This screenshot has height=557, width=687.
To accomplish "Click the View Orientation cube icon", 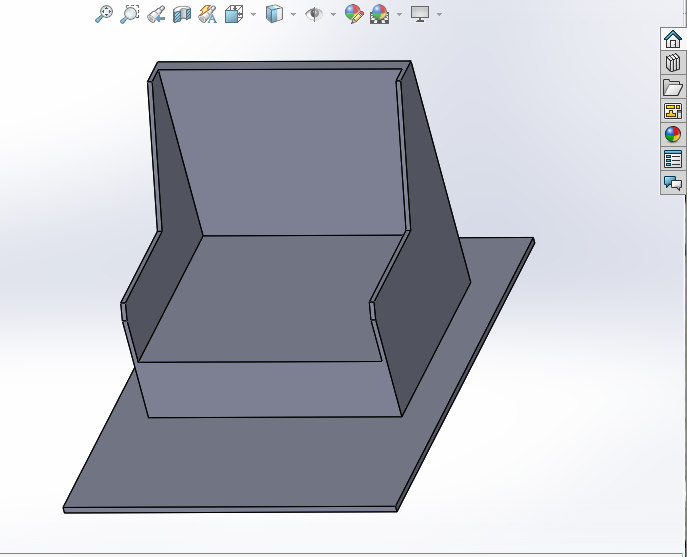I will tap(234, 14).
